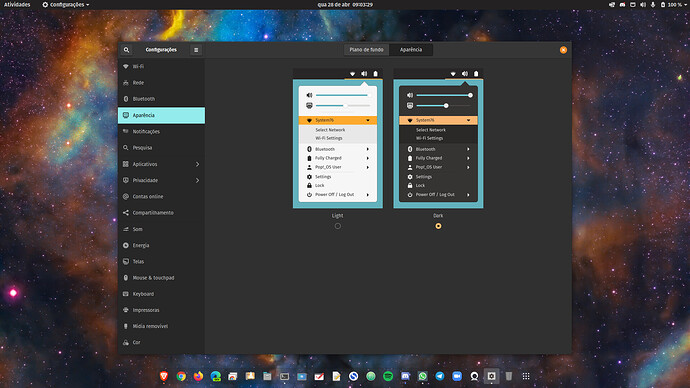Open the clock and calendar in top bar
Screen dimensions: 690x388
click(345, 4)
